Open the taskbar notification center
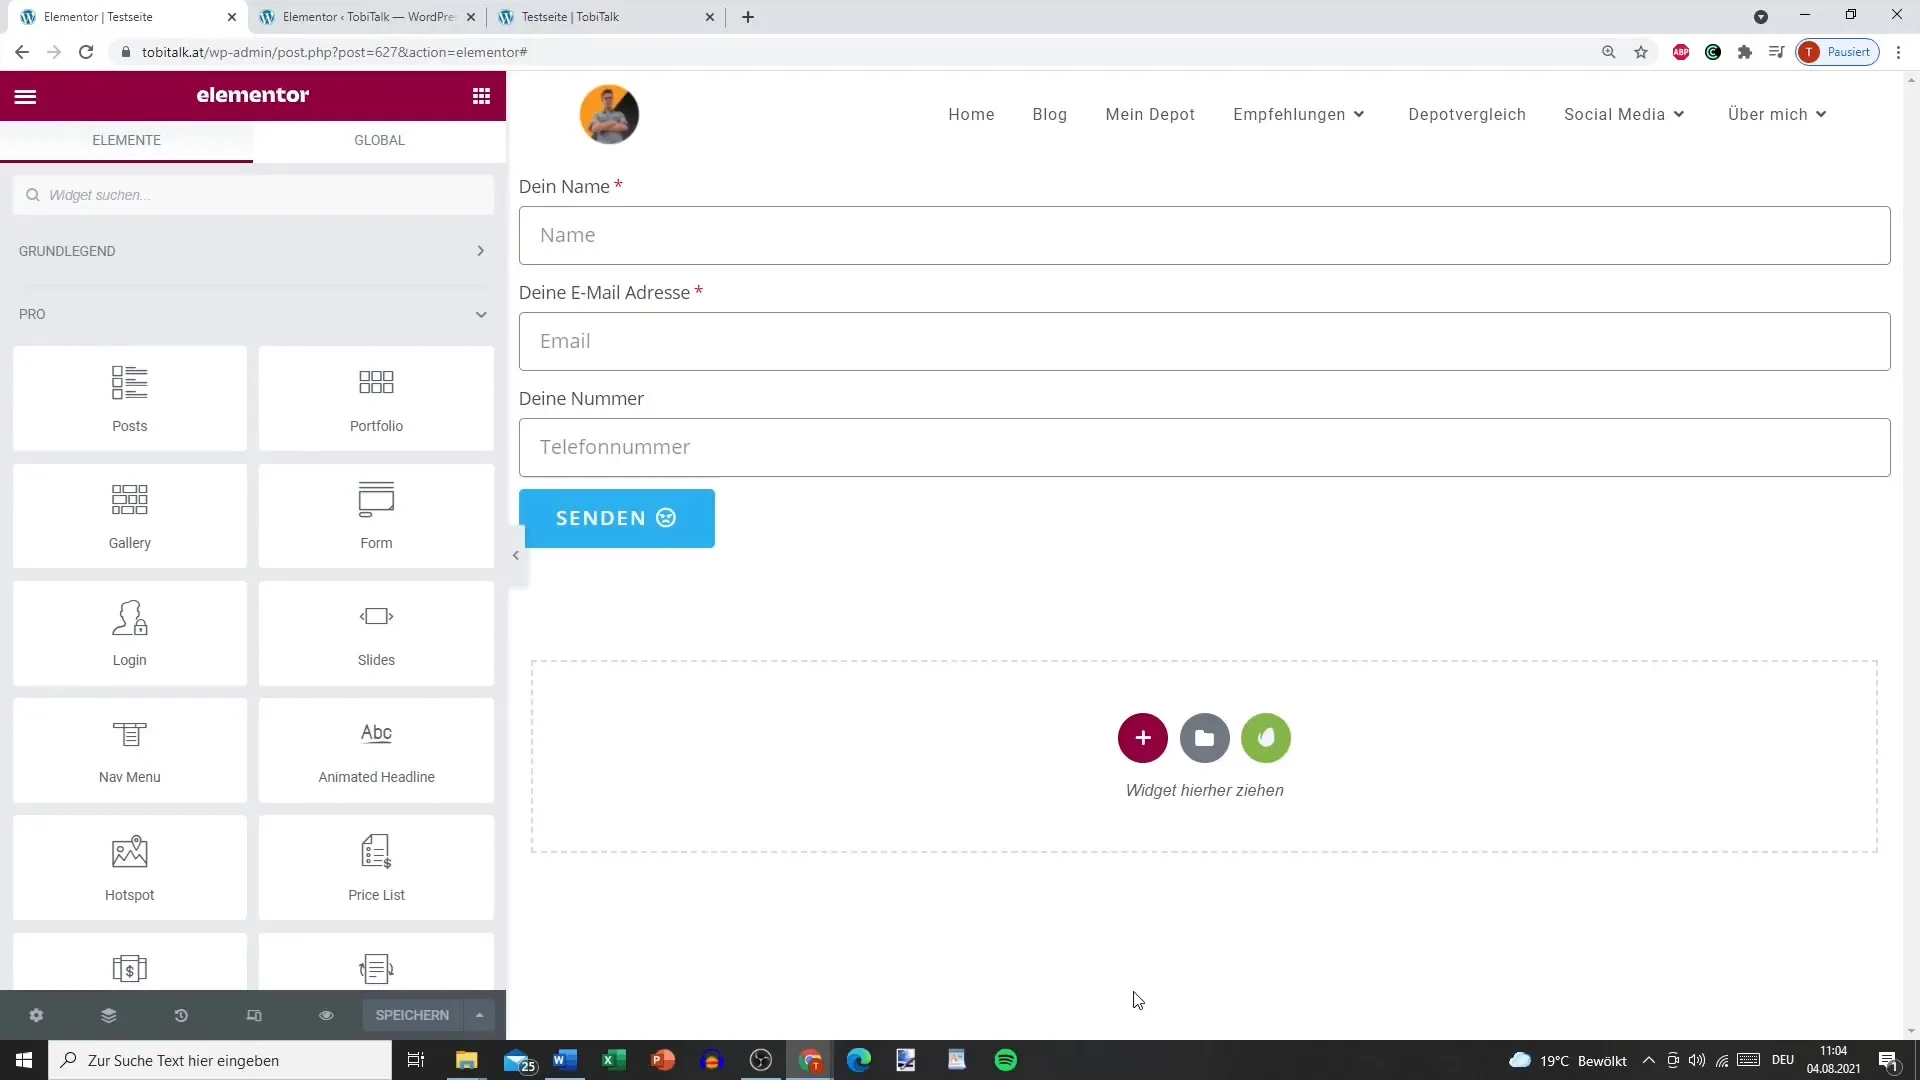 point(1888,1060)
